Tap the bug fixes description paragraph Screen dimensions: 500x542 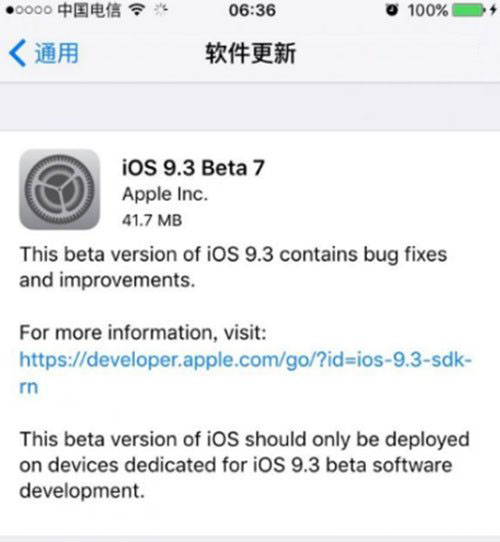coord(233,267)
